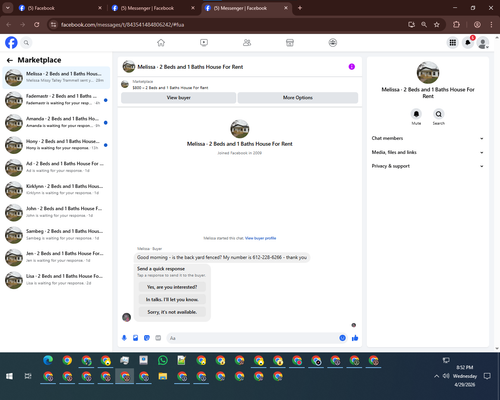
Task: Open a new browser tab
Action: click(300, 8)
